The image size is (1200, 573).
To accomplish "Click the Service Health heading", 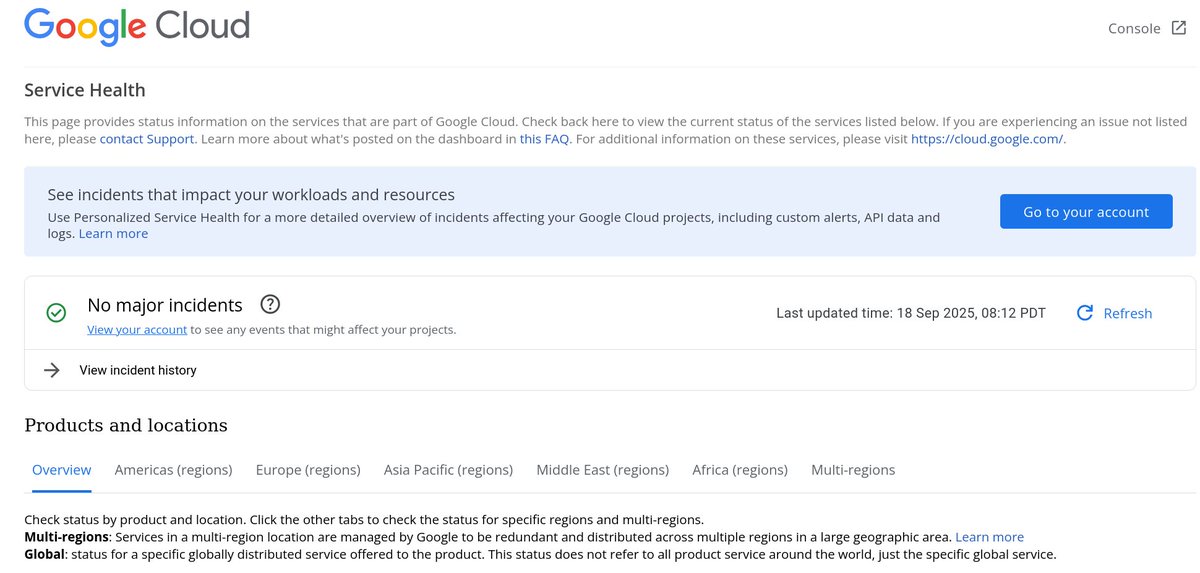I will pyautogui.click(x=85, y=90).
